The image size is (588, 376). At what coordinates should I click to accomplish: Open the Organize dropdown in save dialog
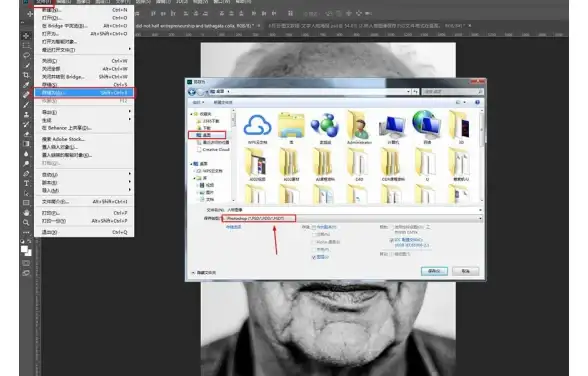pyautogui.click(x=198, y=102)
